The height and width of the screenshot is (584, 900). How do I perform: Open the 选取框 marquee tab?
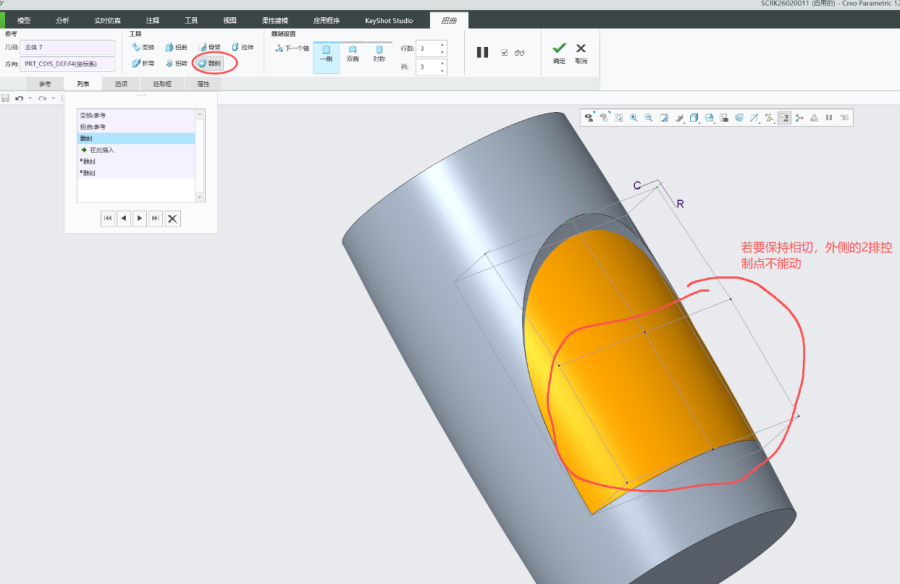click(162, 84)
